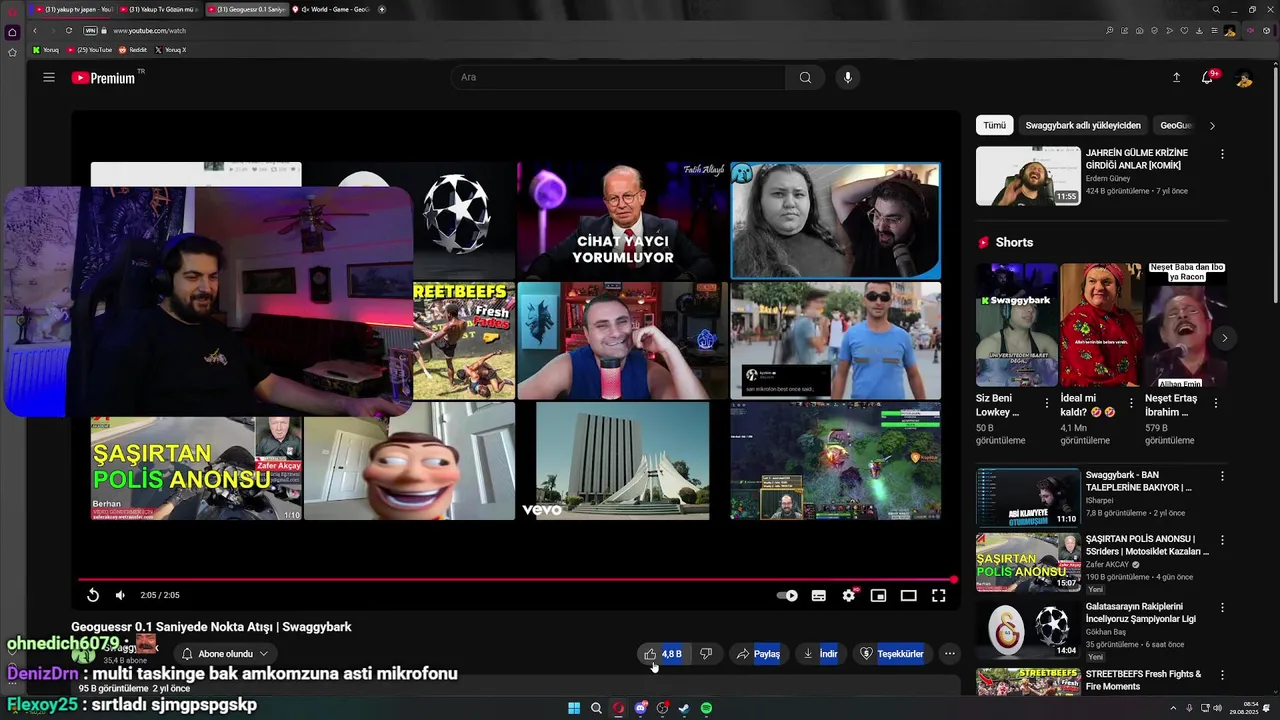Open the account avatar menu
1280x720 pixels.
point(1244,78)
